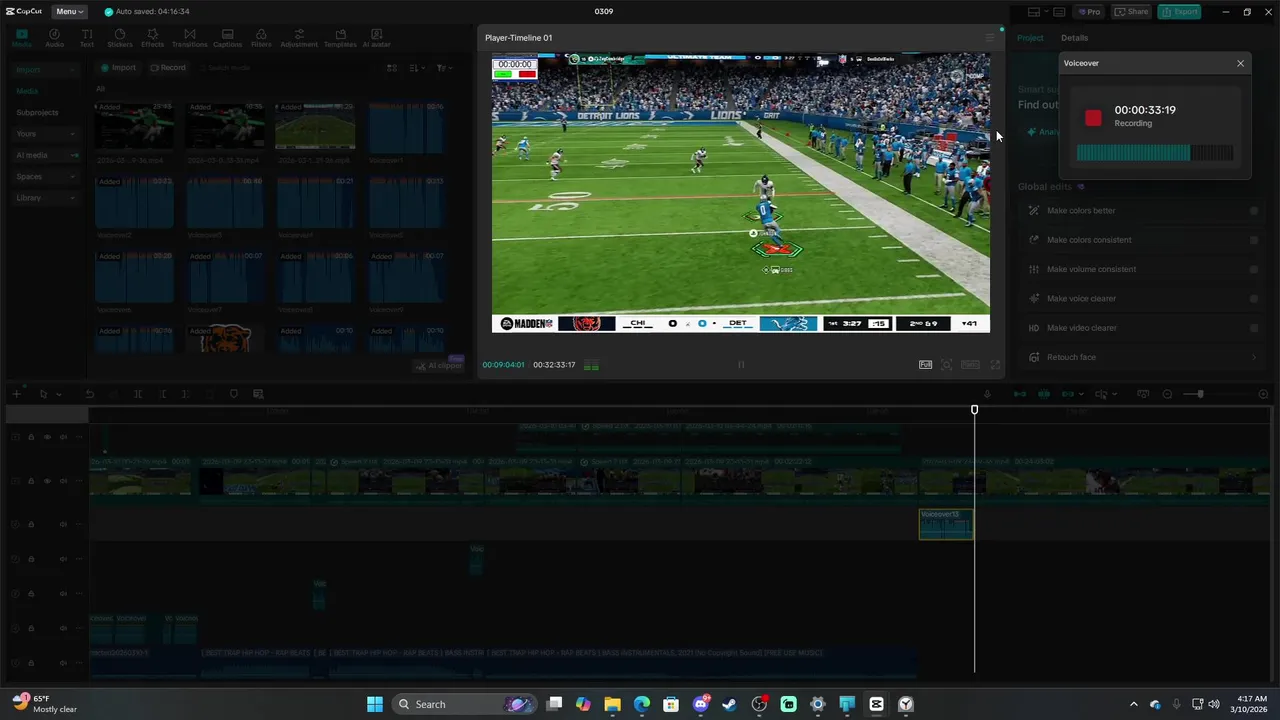Image resolution: width=1280 pixels, height=720 pixels.
Task: Open the layout switcher icon
Action: click(1038, 12)
